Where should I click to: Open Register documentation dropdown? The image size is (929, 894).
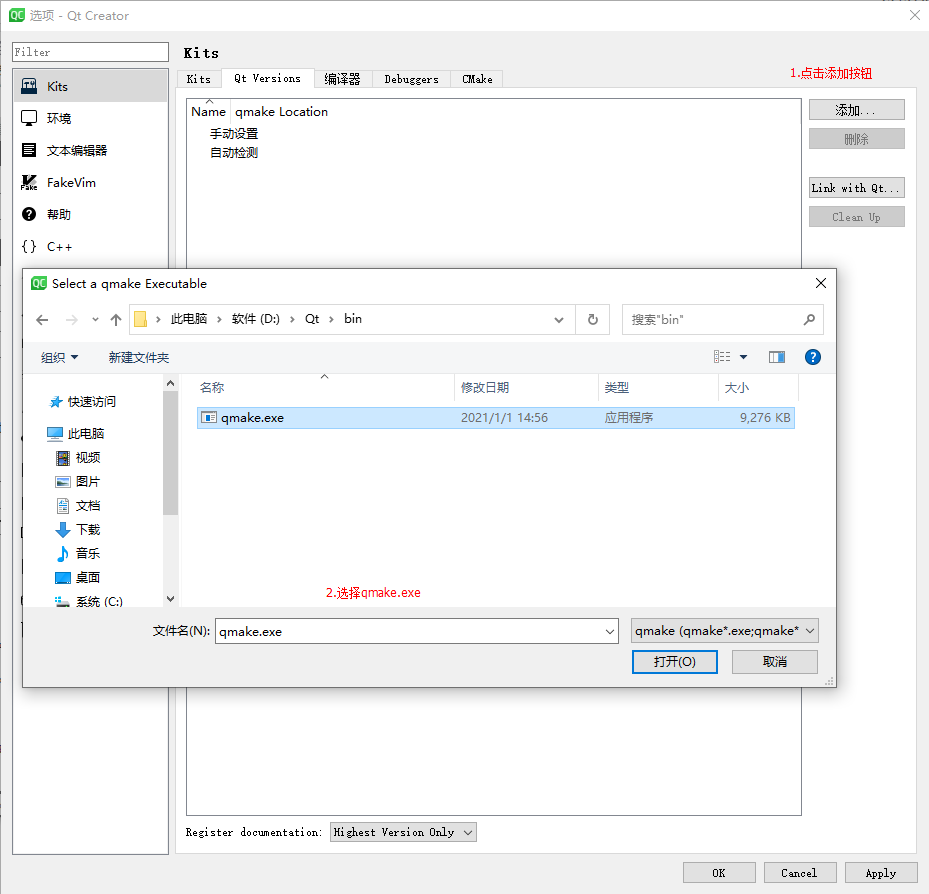pos(403,832)
